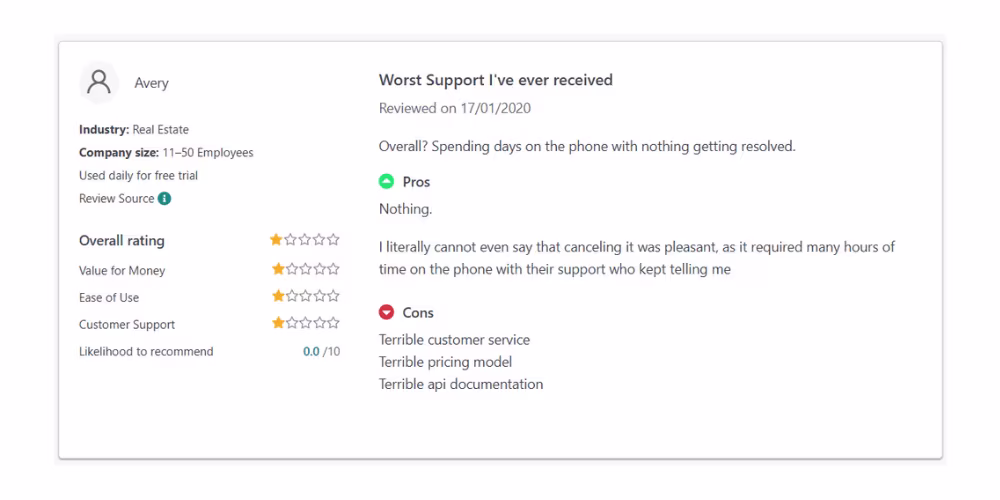Image resolution: width=1000 pixels, height=500 pixels.
Task: Click the Likelihood to recommend score 0.0
Action: (x=311, y=351)
